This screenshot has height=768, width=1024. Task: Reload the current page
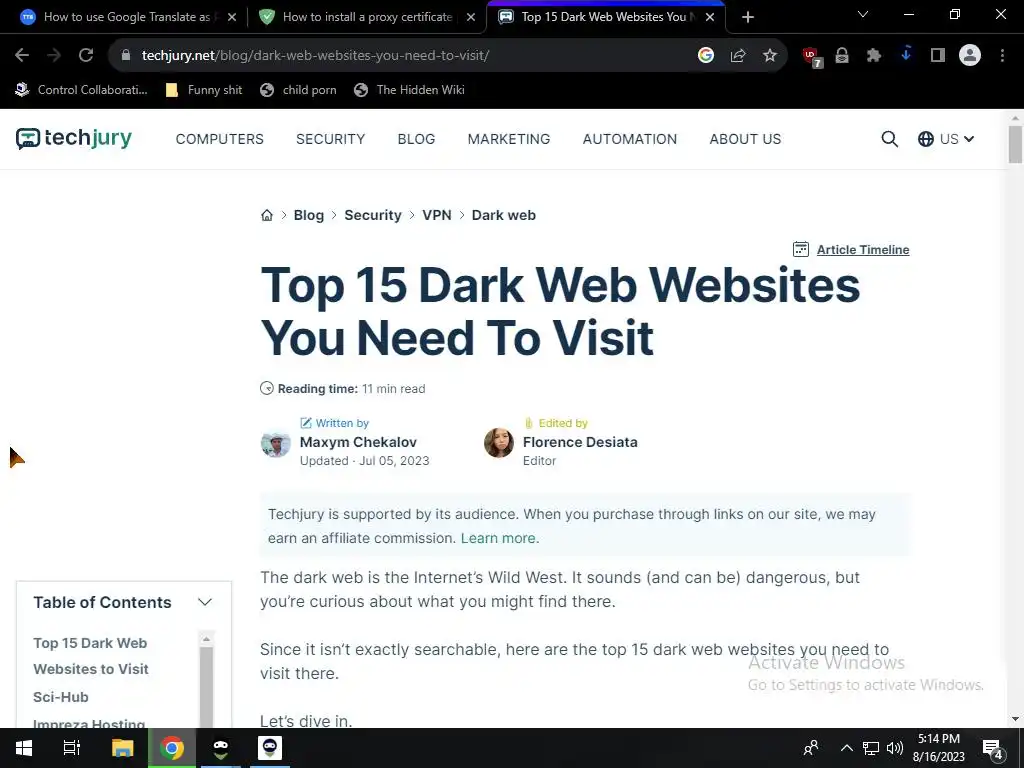pyautogui.click(x=86, y=56)
